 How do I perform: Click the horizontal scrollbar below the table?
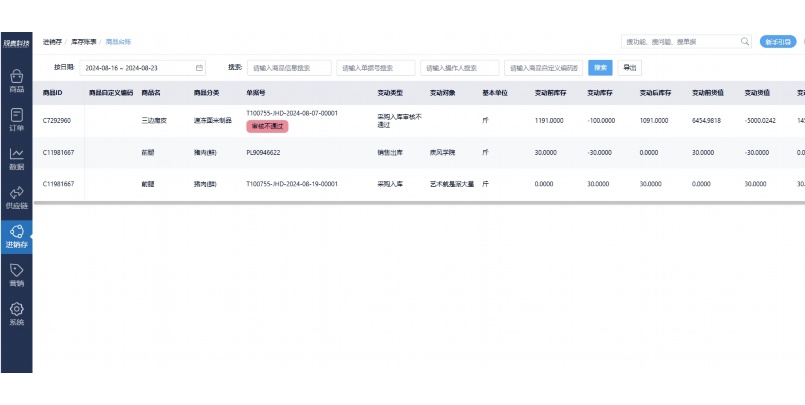(x=419, y=203)
